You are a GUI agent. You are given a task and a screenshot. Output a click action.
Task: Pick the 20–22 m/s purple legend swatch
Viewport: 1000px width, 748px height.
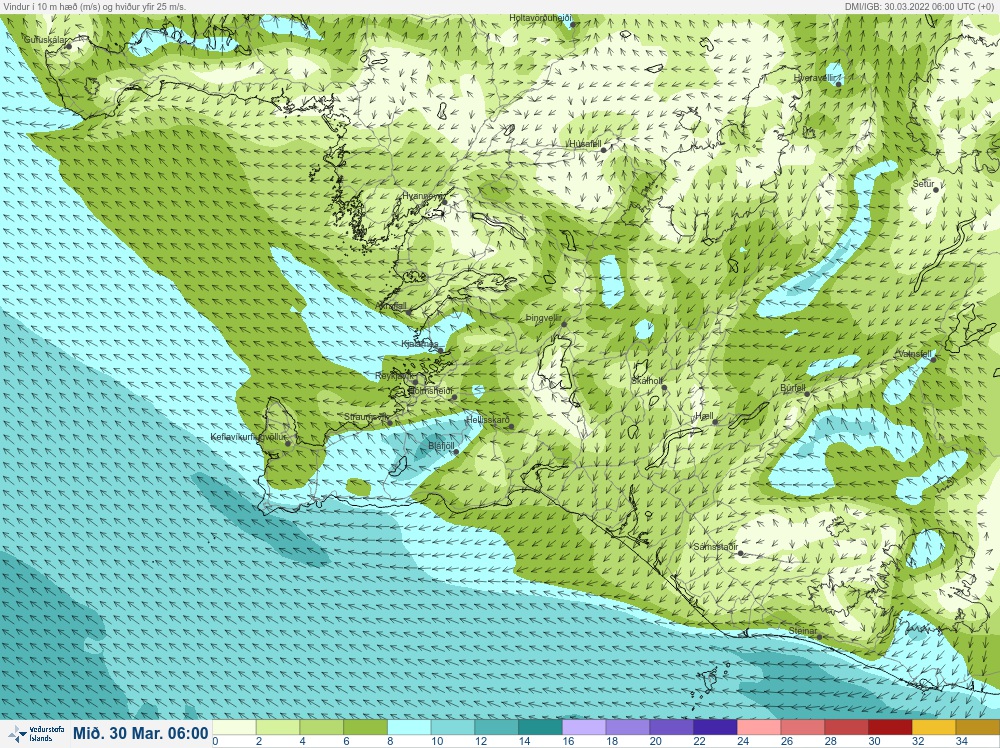point(672,728)
